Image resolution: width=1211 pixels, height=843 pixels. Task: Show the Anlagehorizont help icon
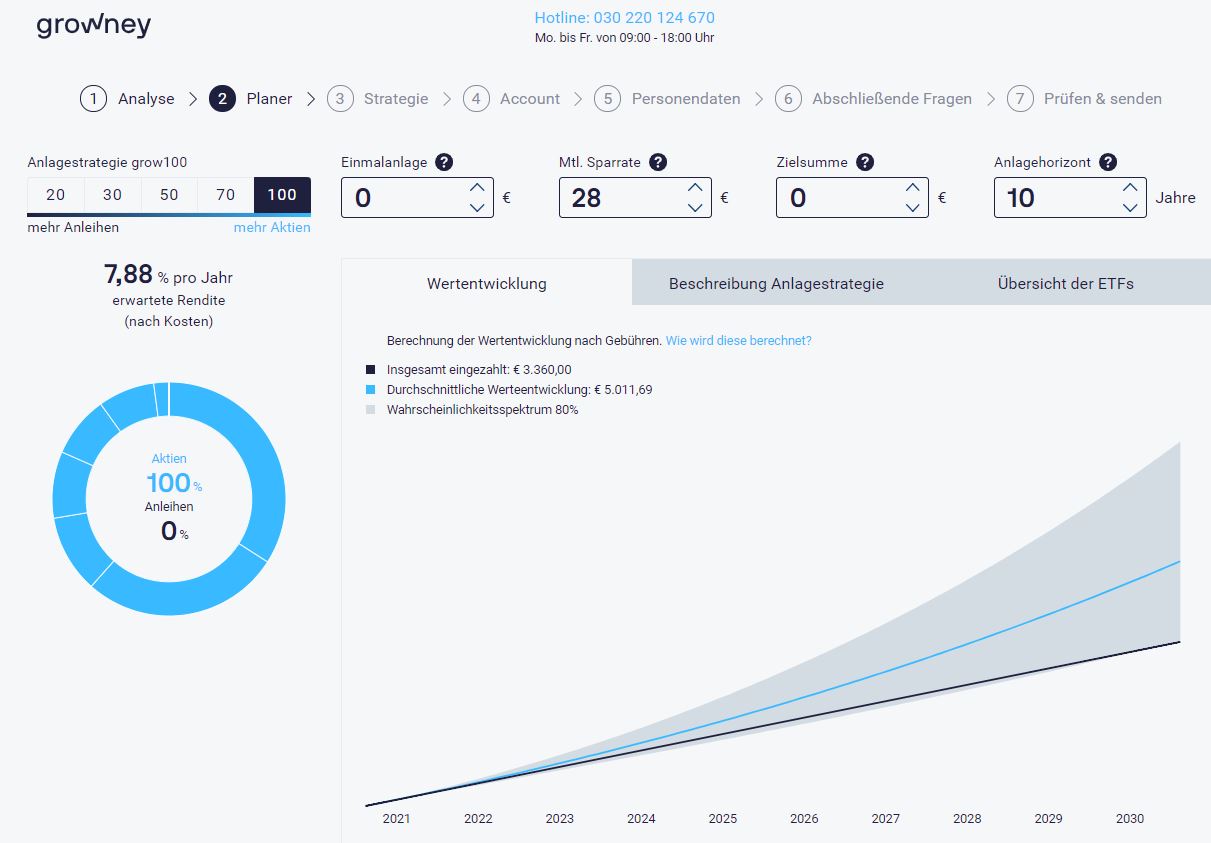[1107, 162]
